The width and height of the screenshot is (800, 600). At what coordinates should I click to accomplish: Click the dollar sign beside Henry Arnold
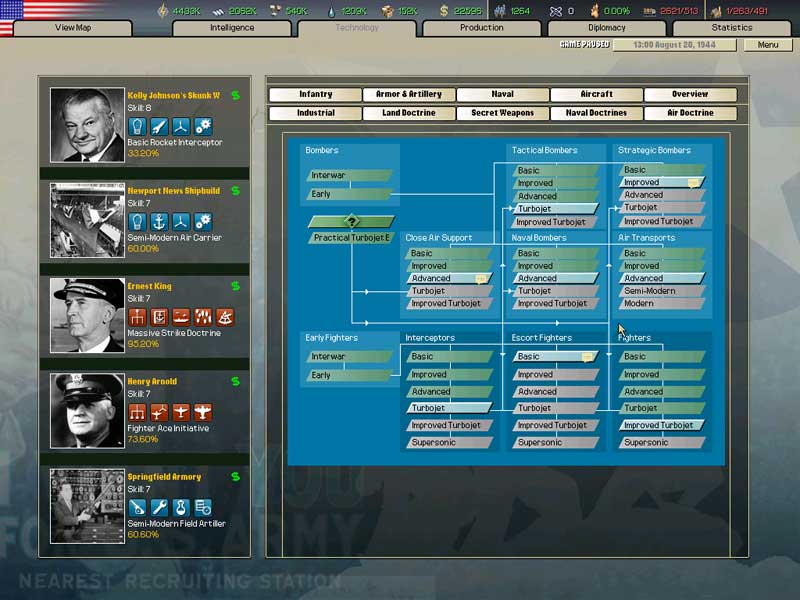point(235,382)
